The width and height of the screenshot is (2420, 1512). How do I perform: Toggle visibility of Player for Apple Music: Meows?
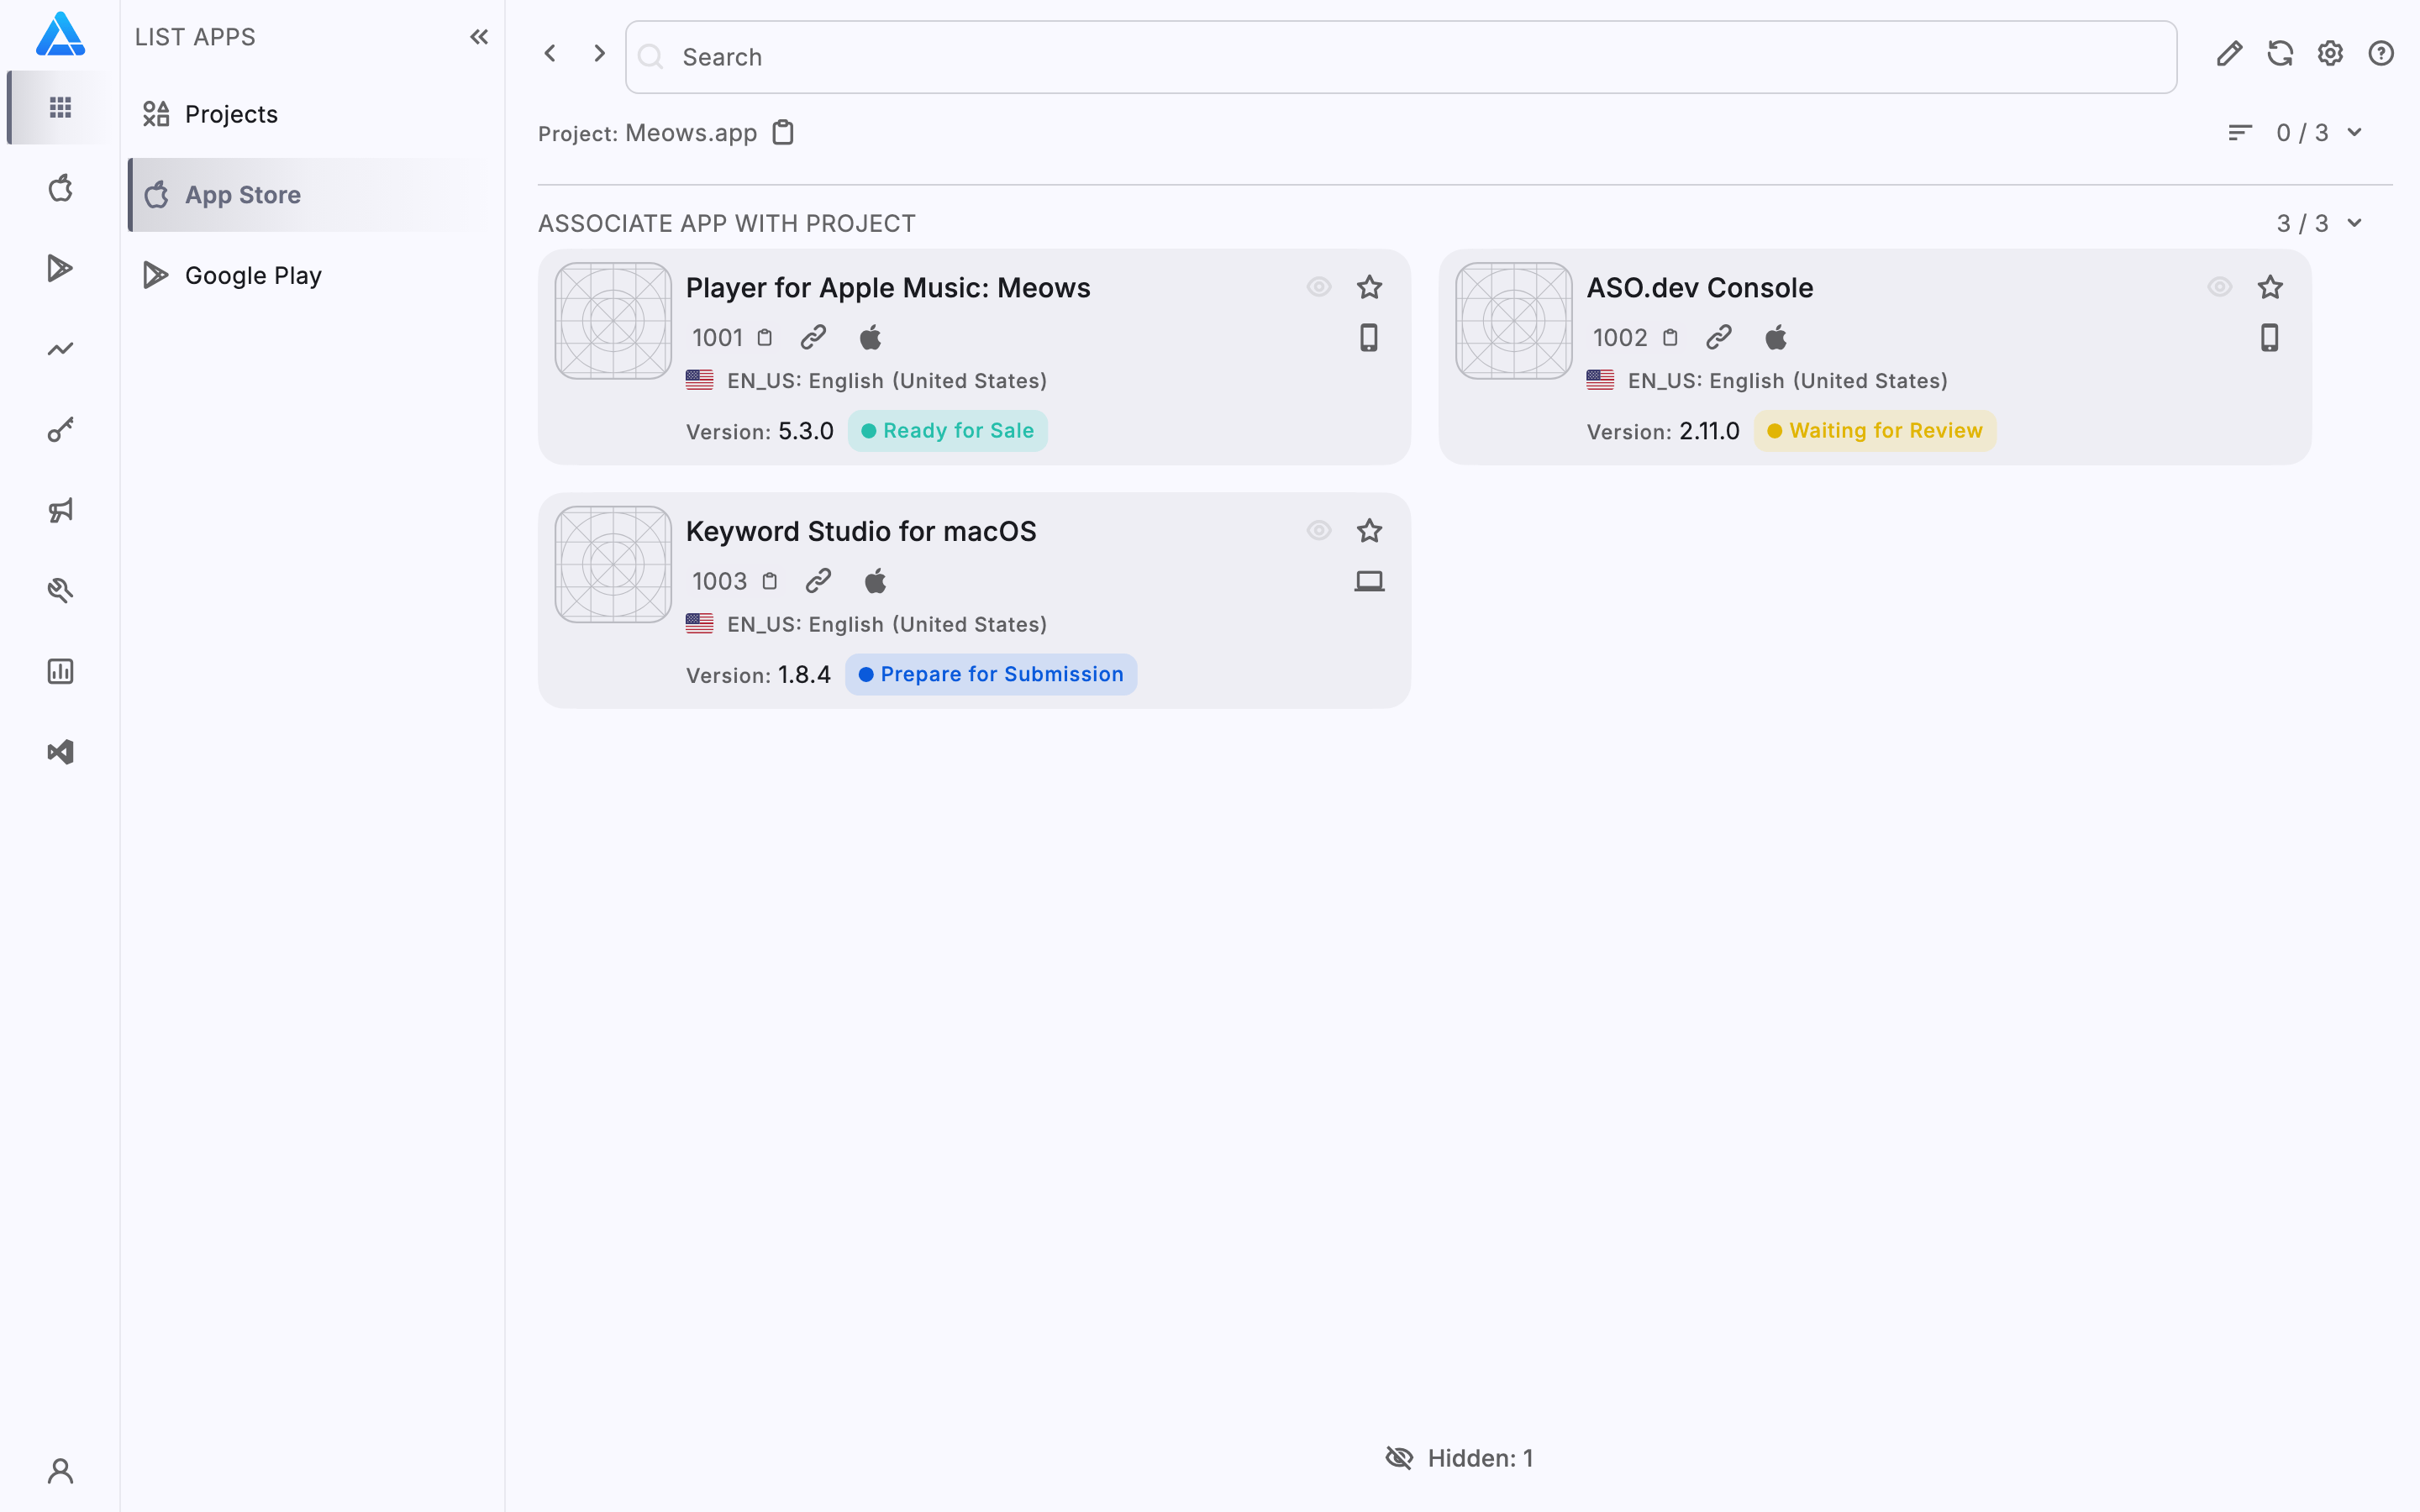tap(1319, 287)
